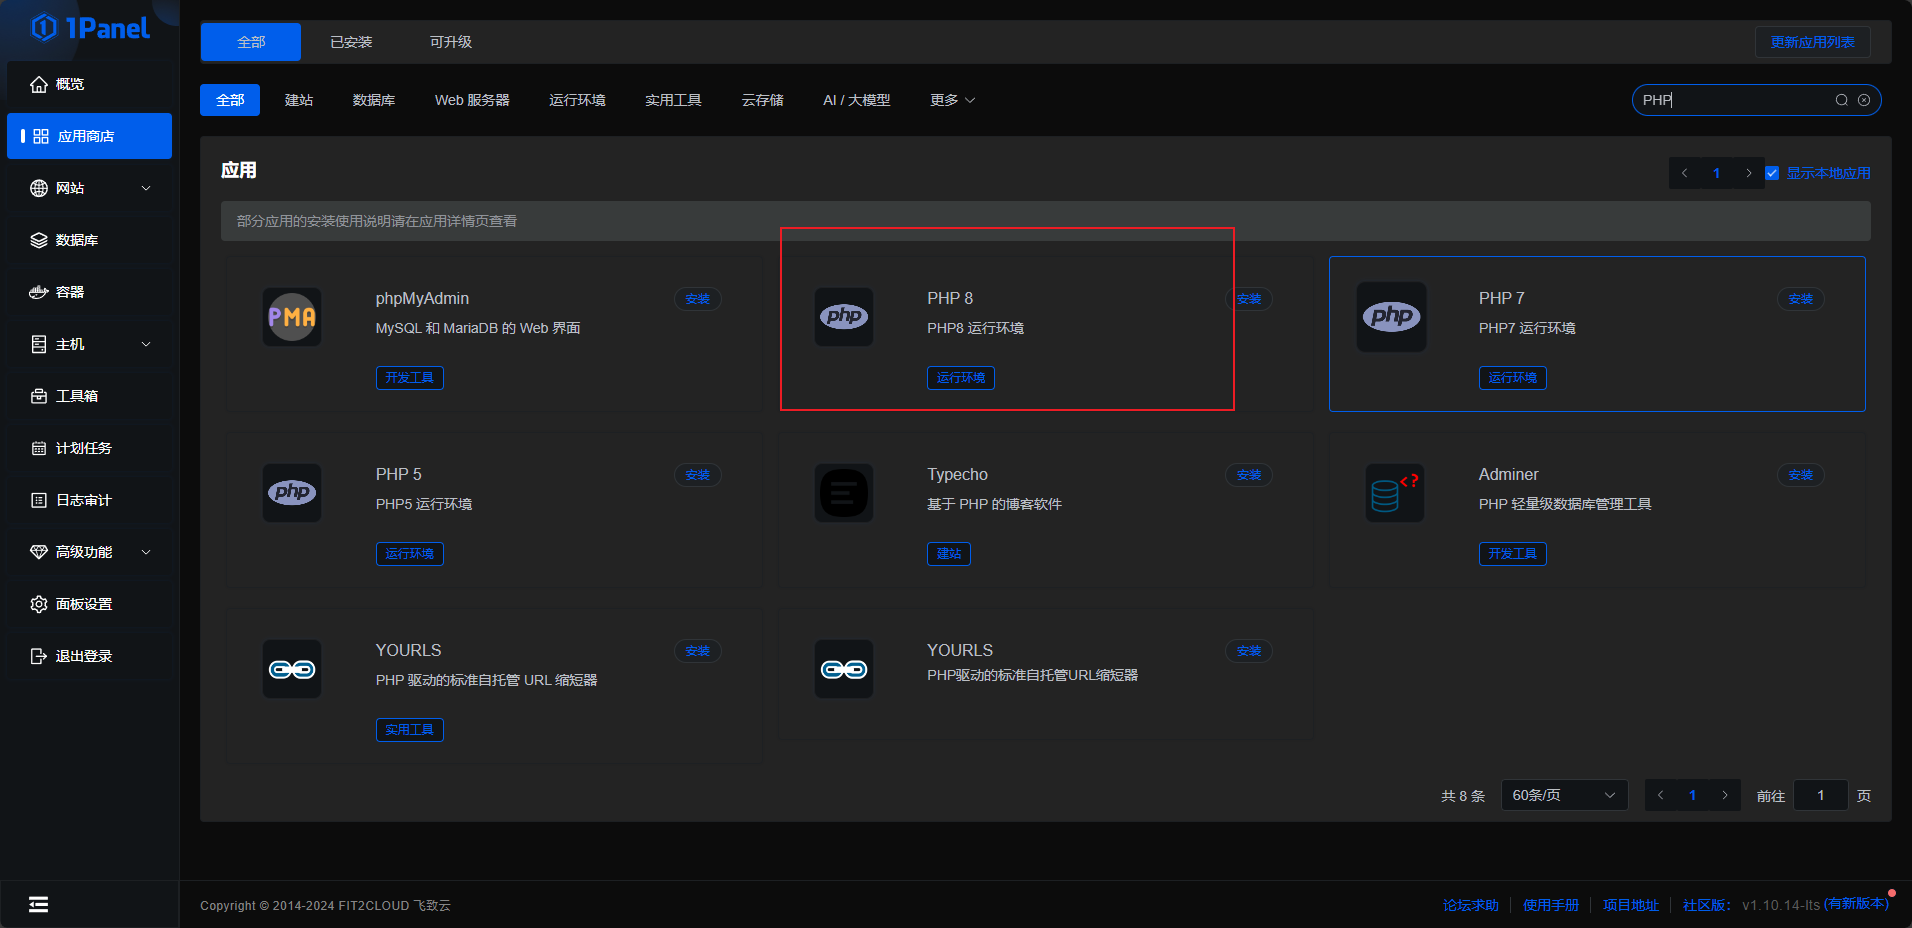The width and height of the screenshot is (1912, 928).
Task: Filter by 建站 category
Action: pos(299,100)
